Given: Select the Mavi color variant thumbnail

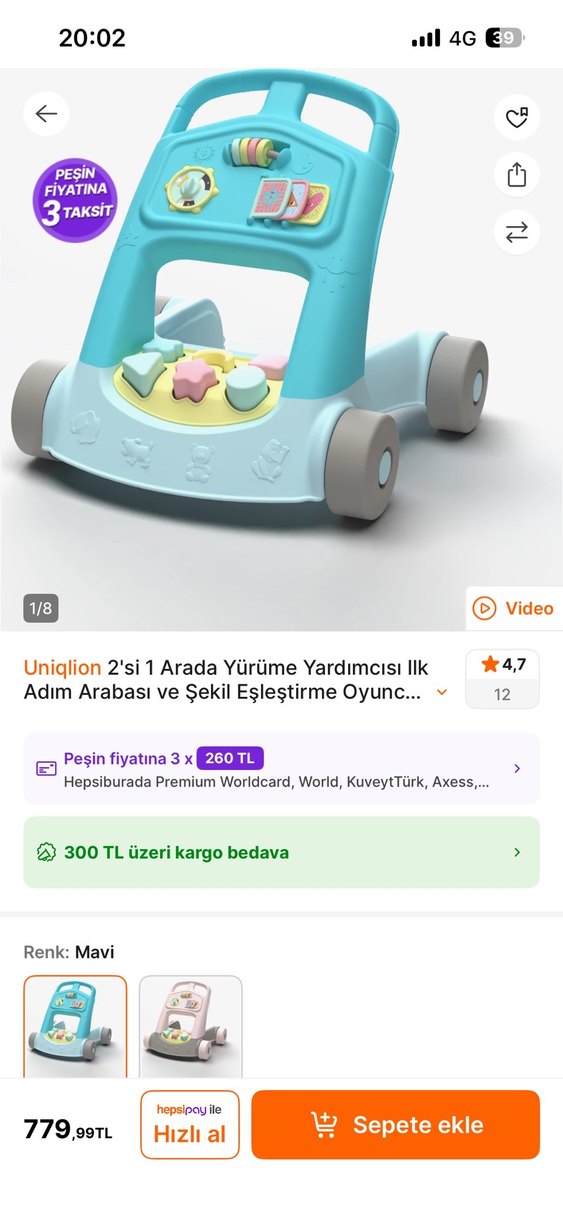Looking at the screenshot, I should [x=75, y=1027].
